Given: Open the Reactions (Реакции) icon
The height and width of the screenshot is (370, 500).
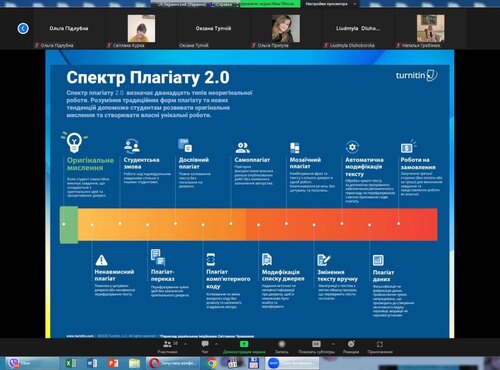Looking at the screenshot, I should click(351, 344).
